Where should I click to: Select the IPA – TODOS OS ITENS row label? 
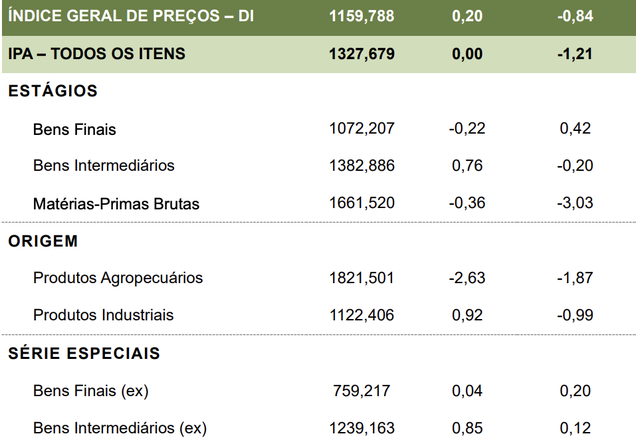point(96,54)
